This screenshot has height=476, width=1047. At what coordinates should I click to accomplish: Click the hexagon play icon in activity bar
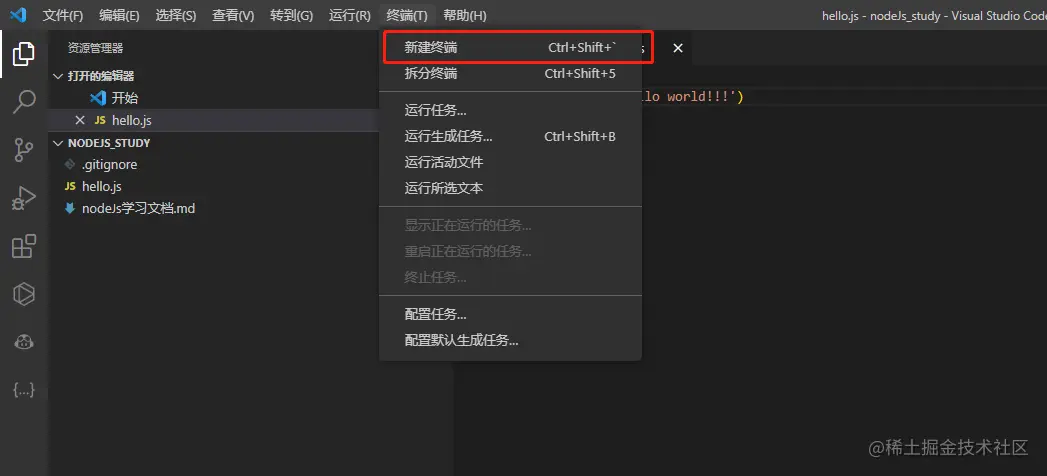(x=23, y=294)
